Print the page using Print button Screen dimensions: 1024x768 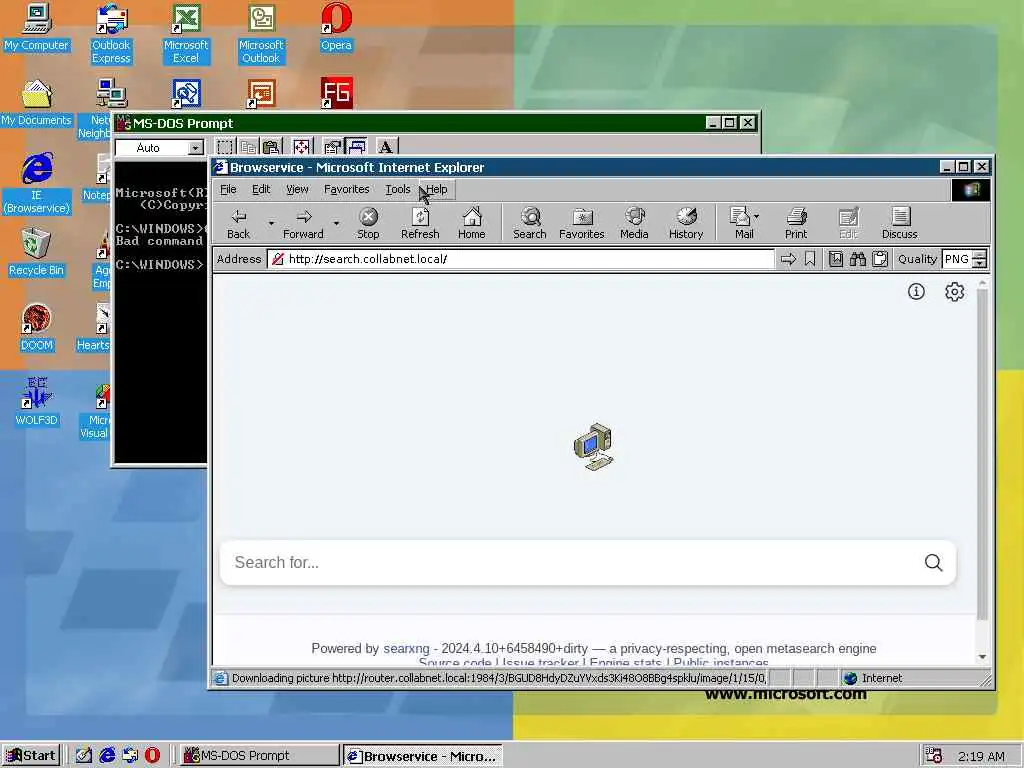click(796, 223)
